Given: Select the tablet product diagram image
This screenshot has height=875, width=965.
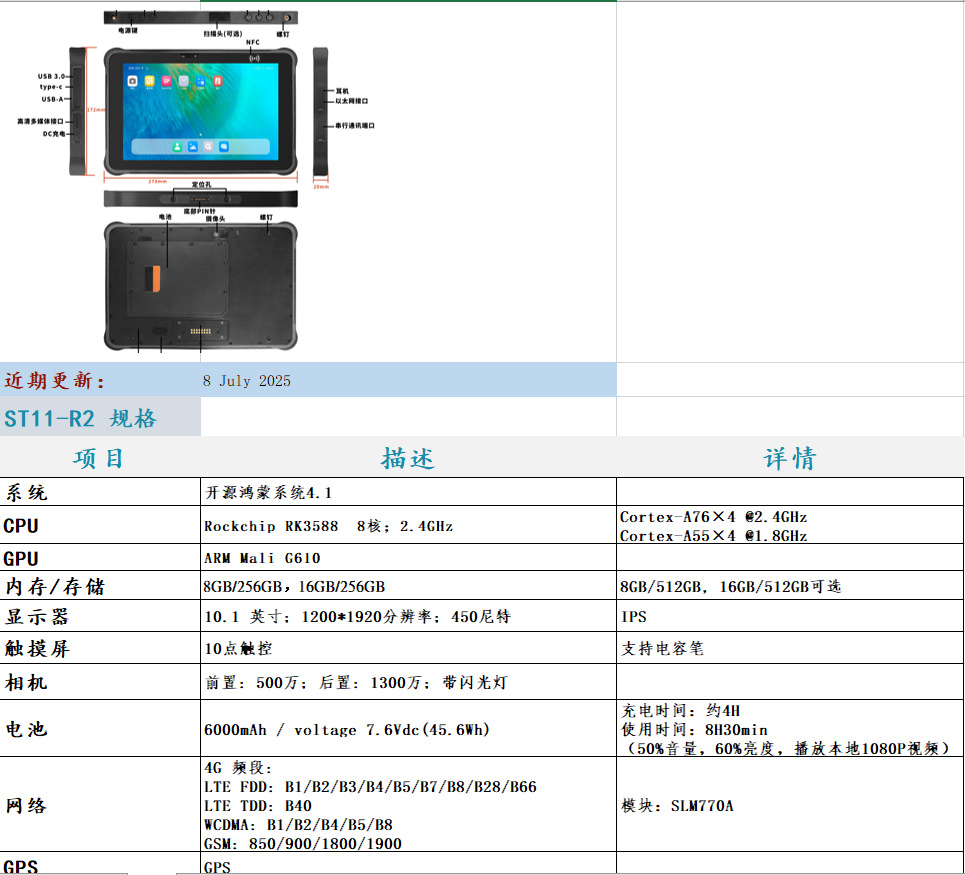Looking at the screenshot, I should tap(196, 181).
